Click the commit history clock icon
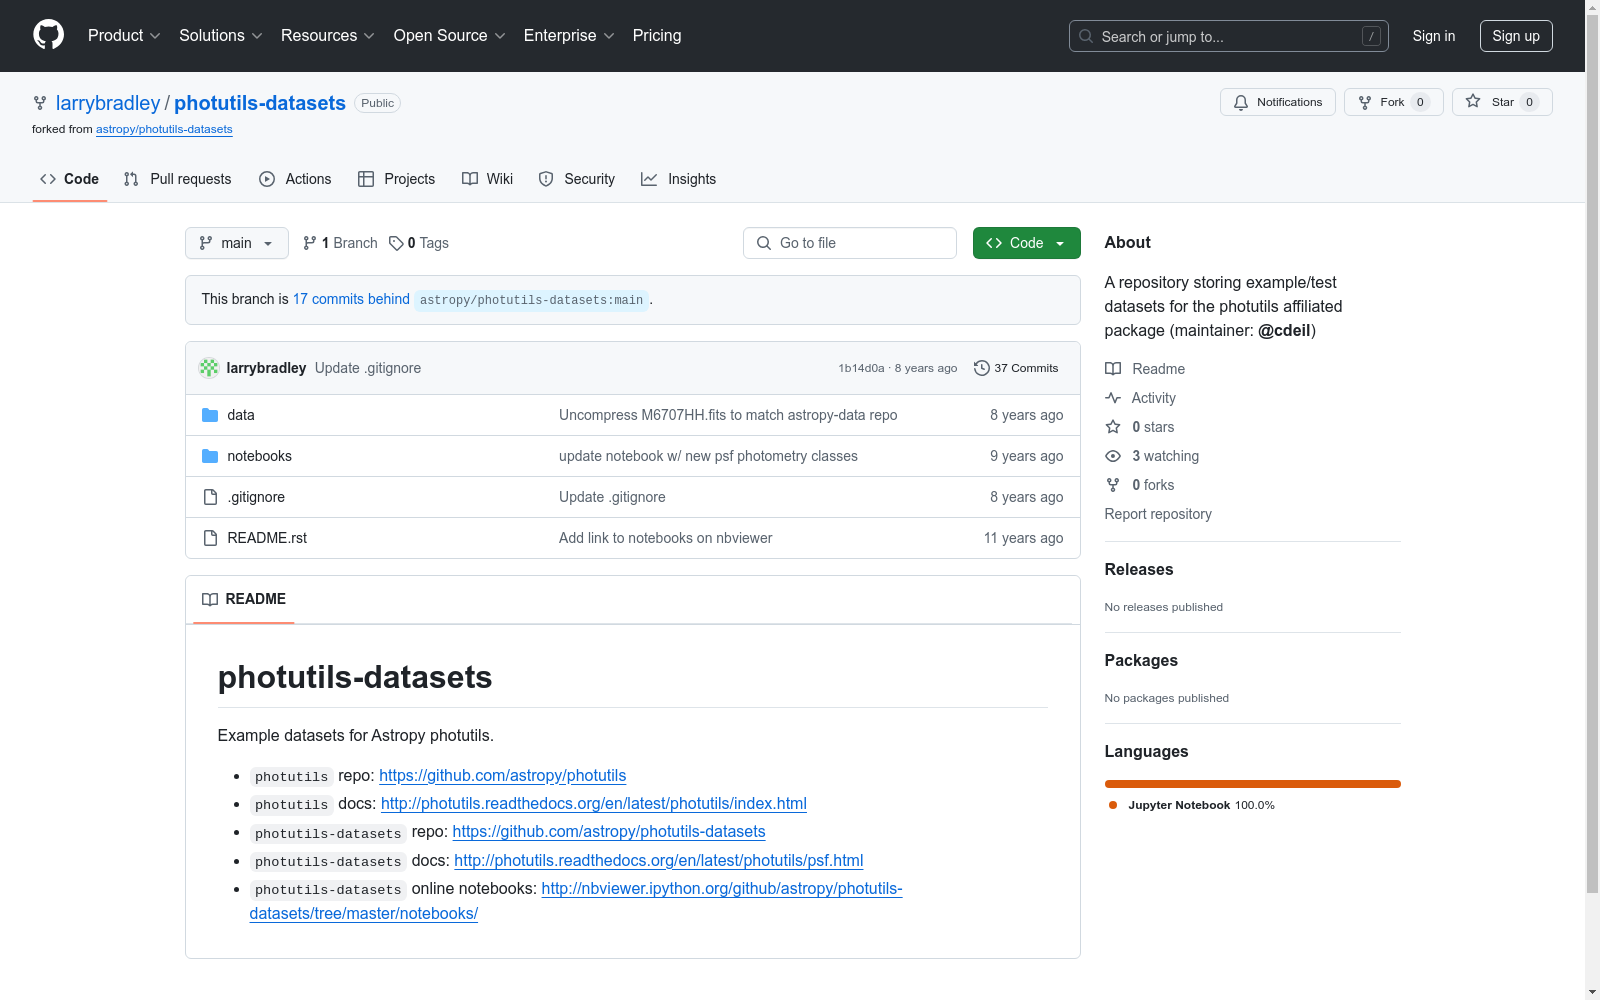Image resolution: width=1600 pixels, height=1000 pixels. pyautogui.click(x=982, y=368)
